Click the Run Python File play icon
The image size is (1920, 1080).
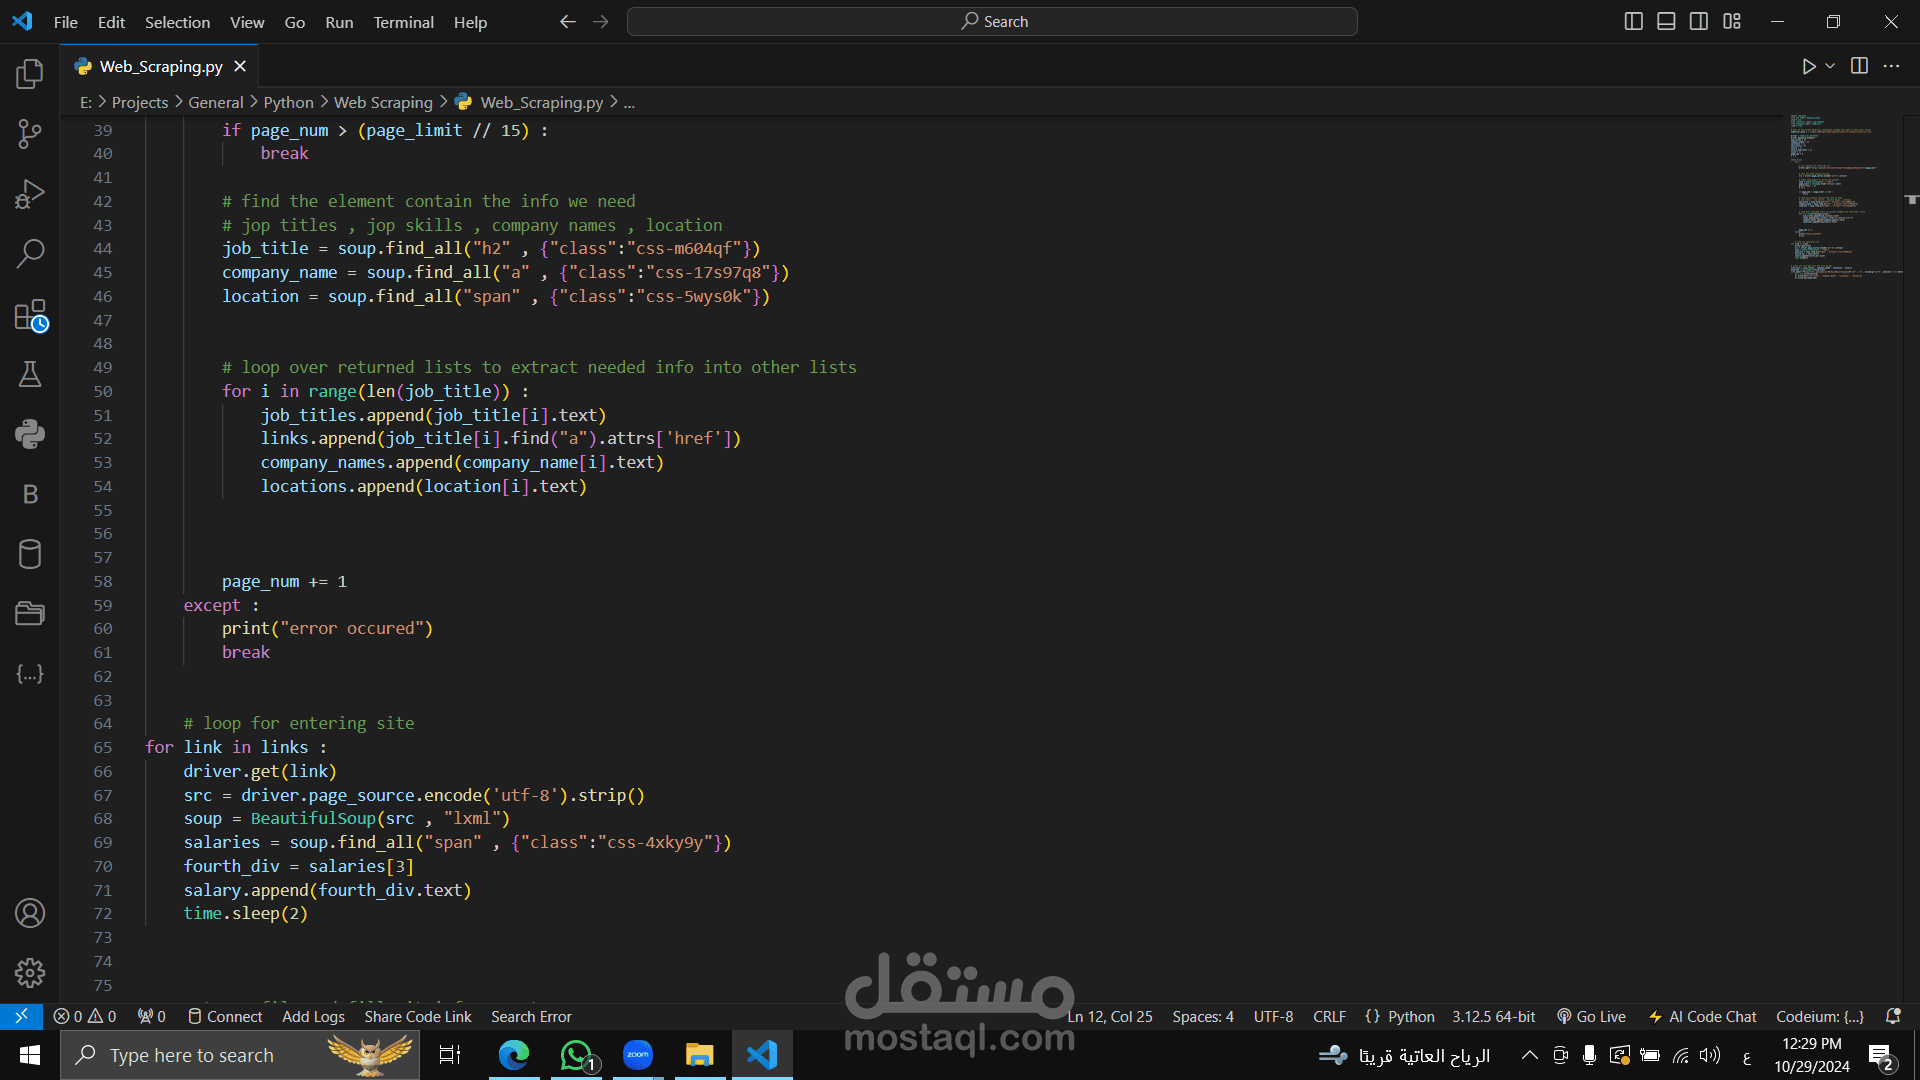pyautogui.click(x=1808, y=66)
